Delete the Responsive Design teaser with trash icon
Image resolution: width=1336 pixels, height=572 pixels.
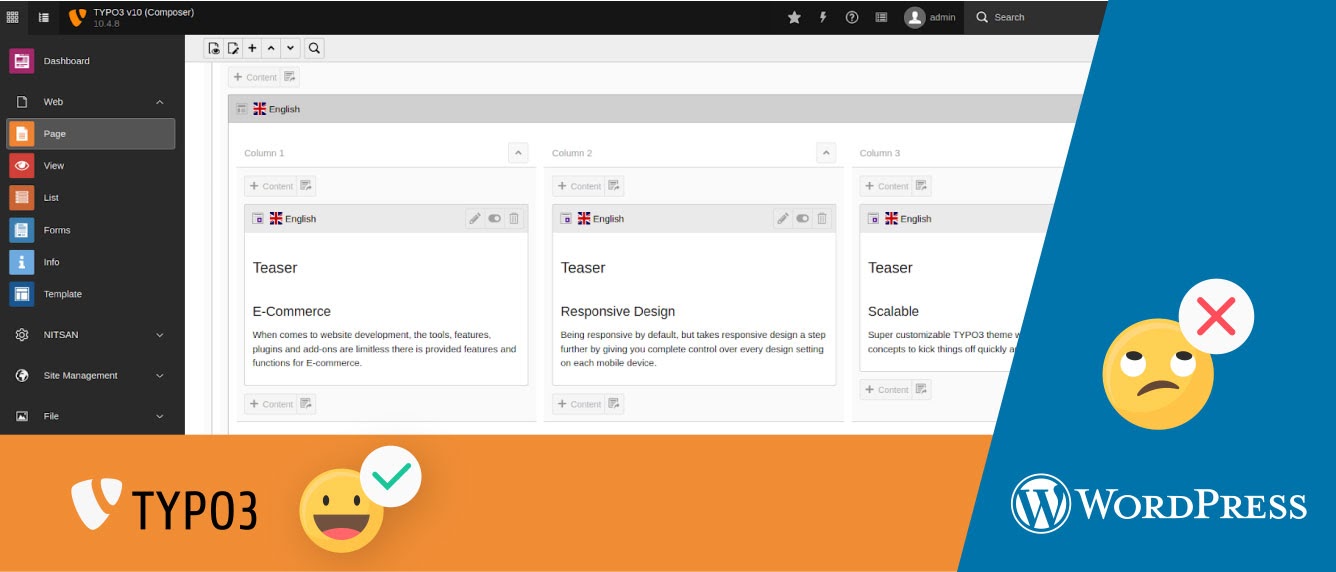coord(822,218)
